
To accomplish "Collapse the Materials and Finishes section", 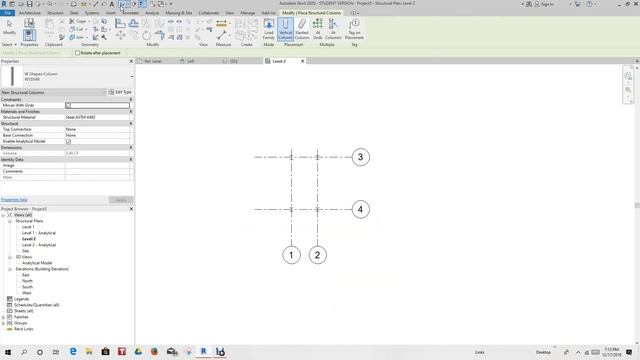I will point(131,111).
